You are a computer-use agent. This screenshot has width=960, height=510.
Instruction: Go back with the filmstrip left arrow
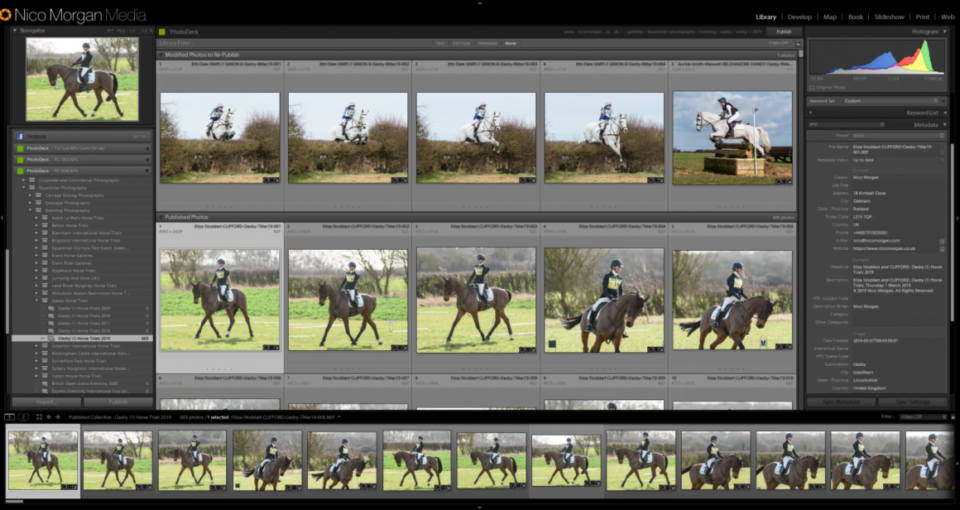click(49, 417)
